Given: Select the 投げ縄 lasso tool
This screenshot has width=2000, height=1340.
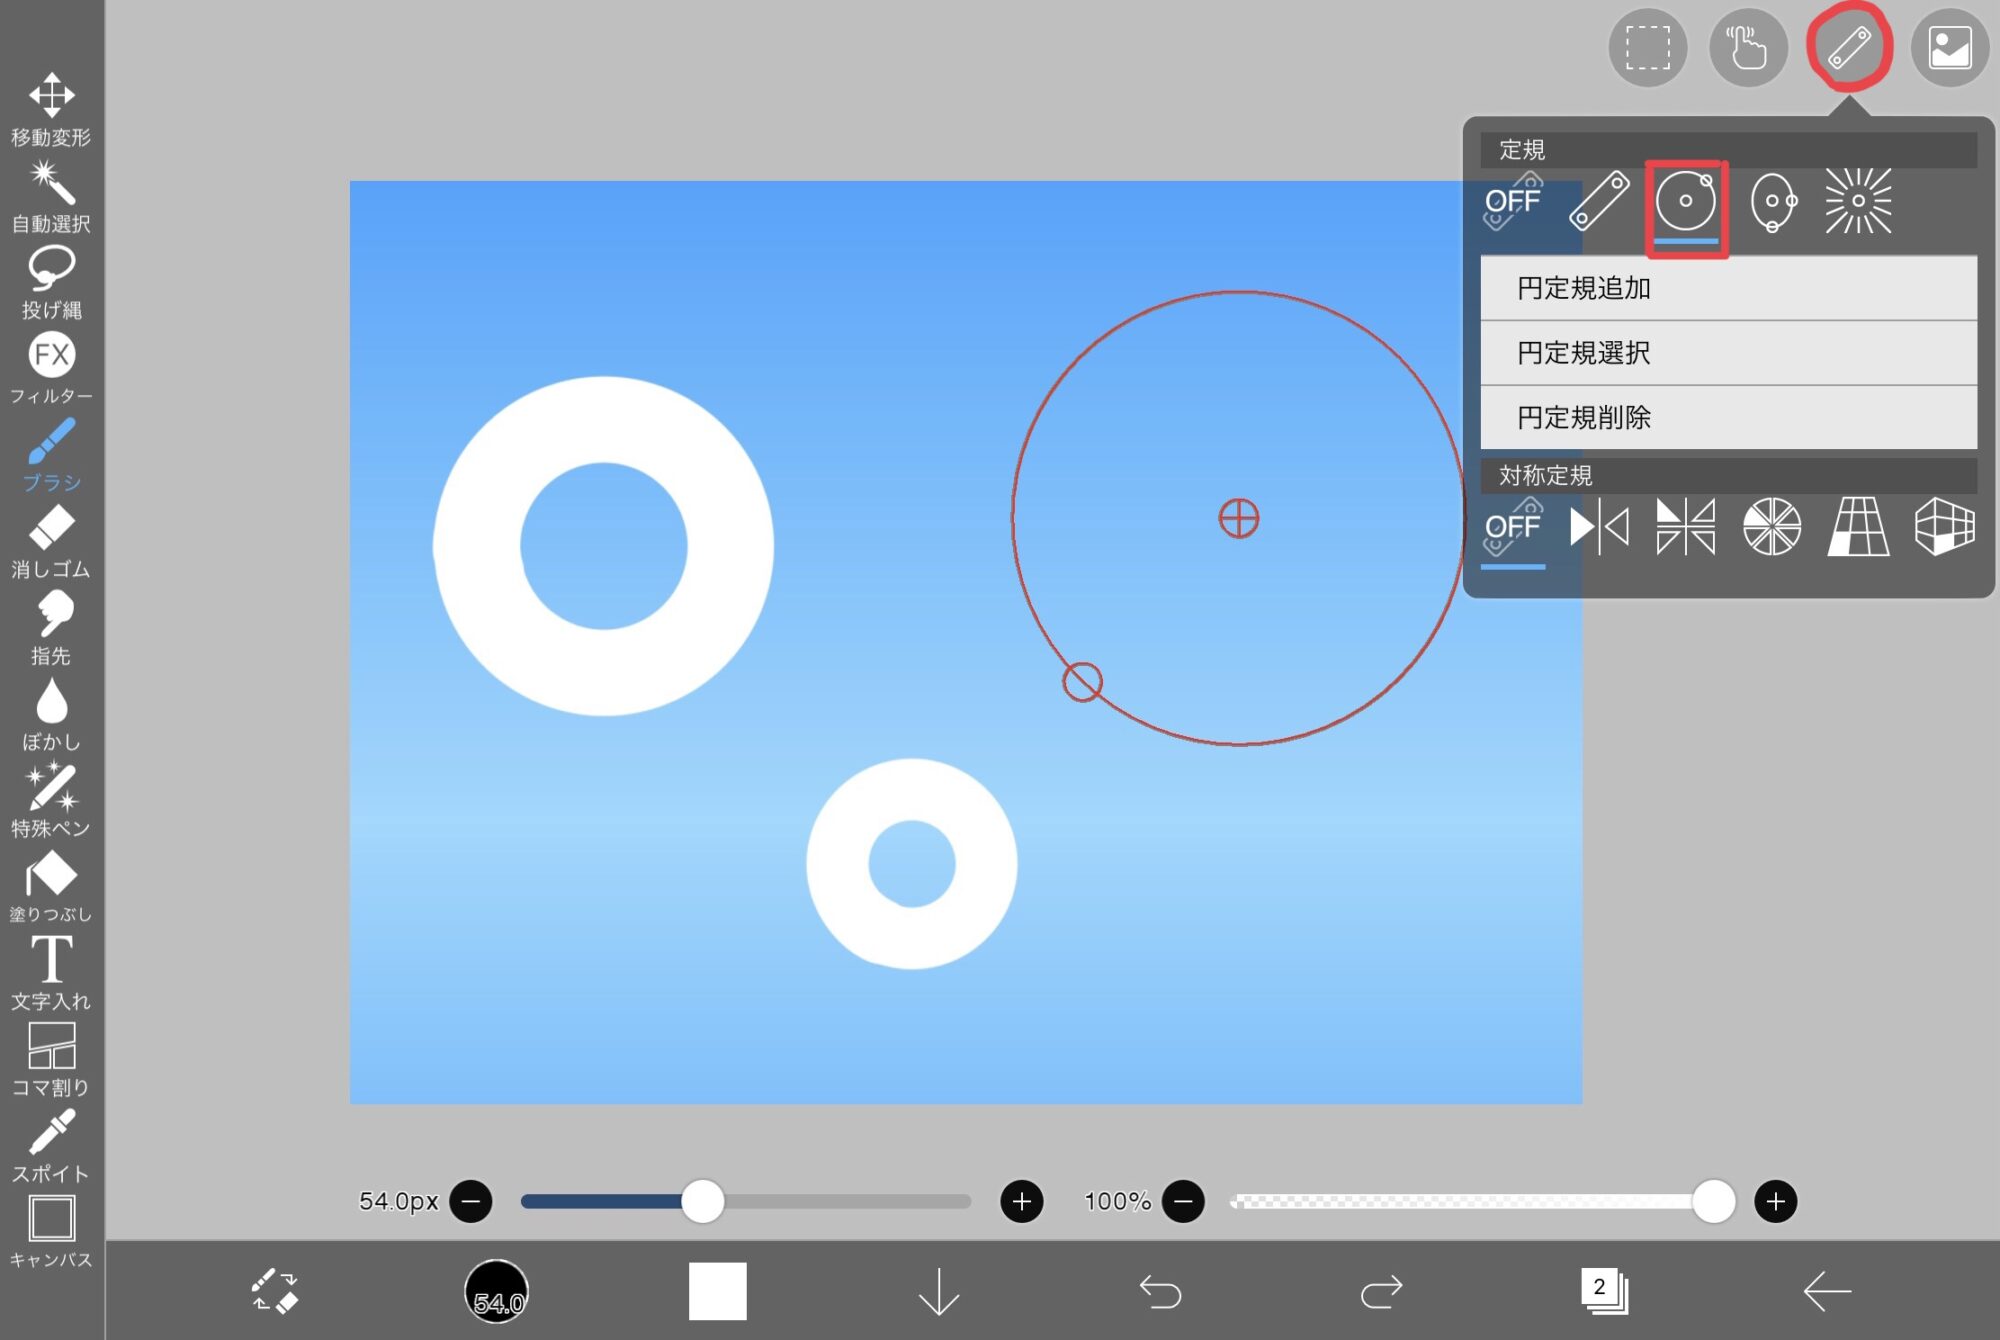Looking at the screenshot, I should point(51,283).
